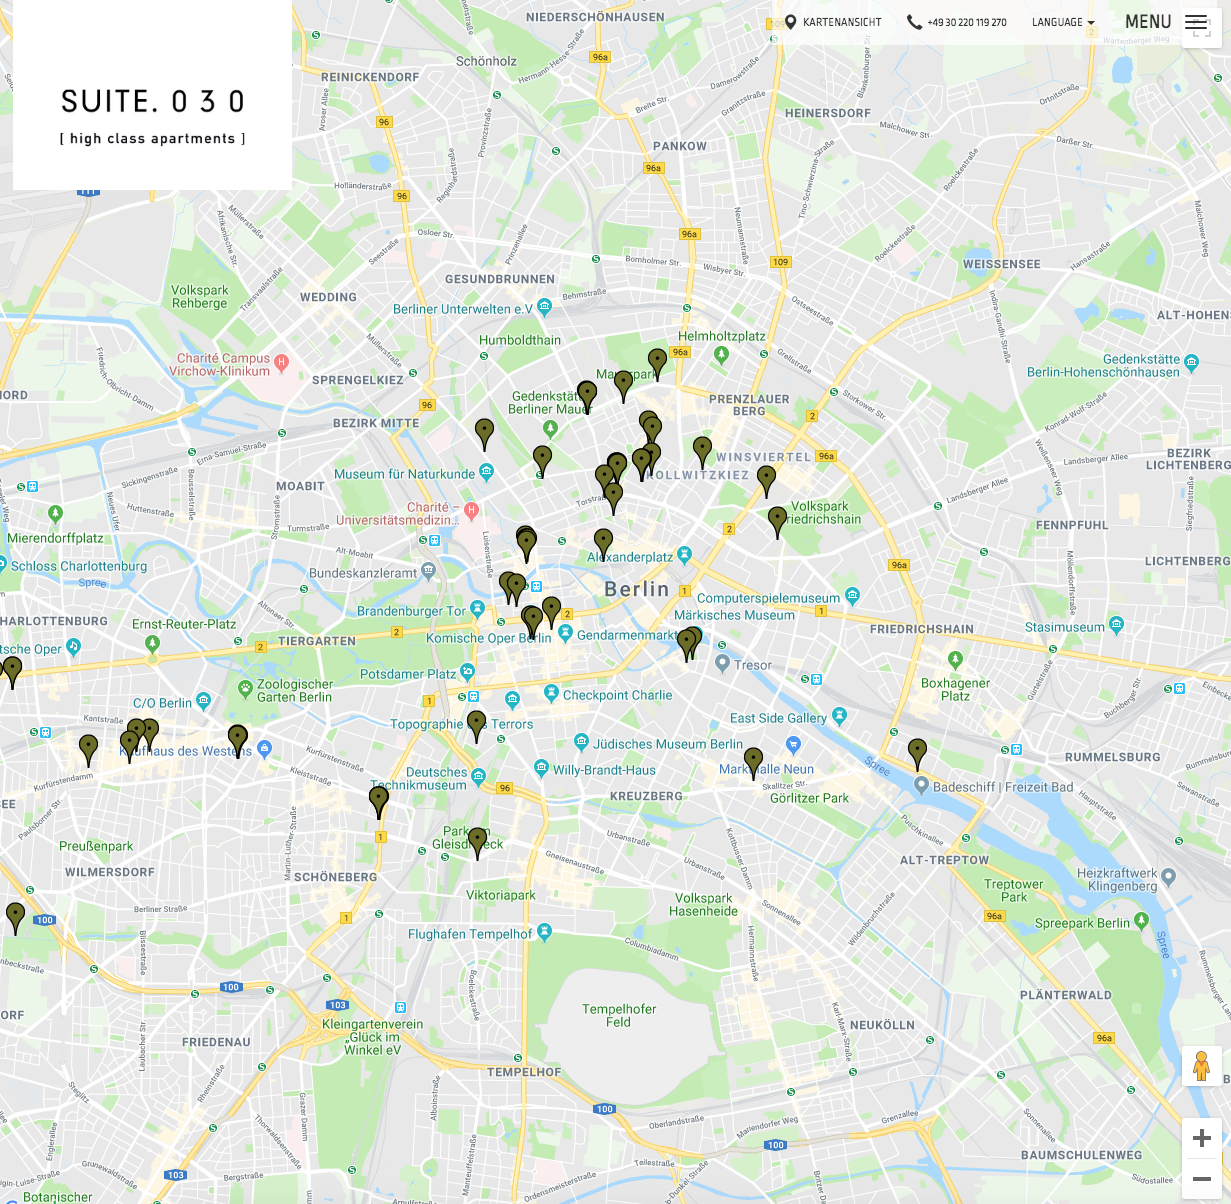Select apartment marker near Topographie des Terrors
The height and width of the screenshot is (1204, 1231).
[x=476, y=726]
